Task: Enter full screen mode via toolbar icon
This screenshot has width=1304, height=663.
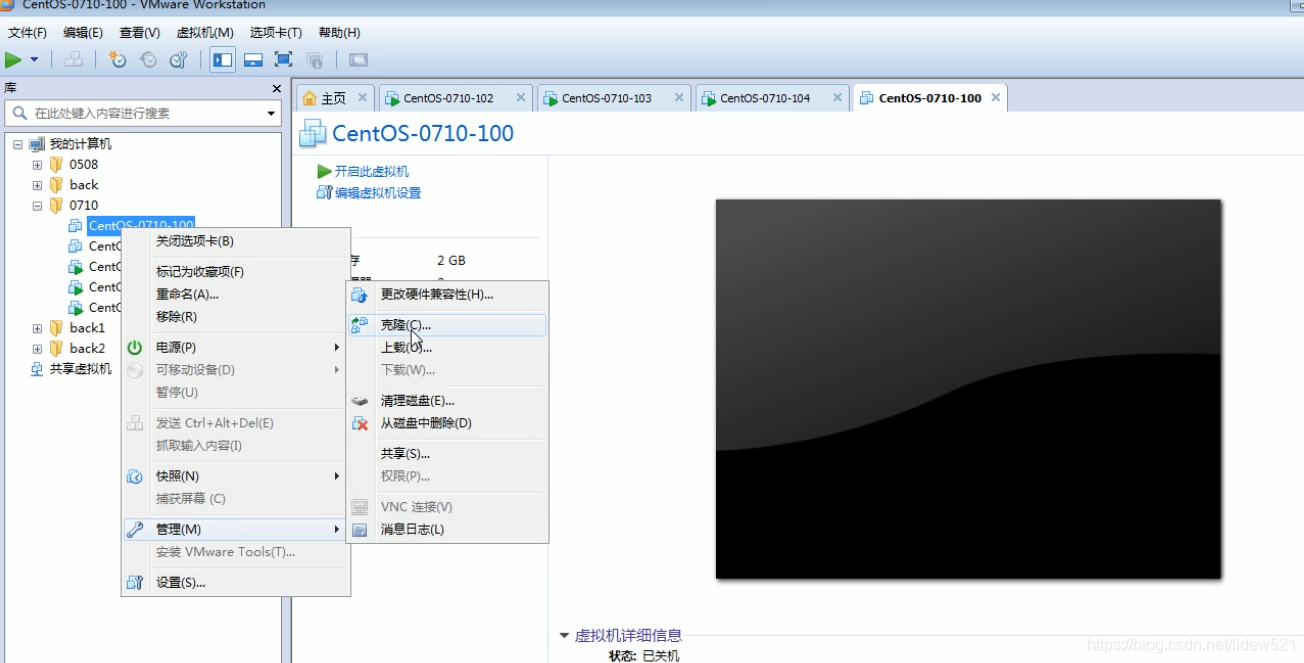Action: pyautogui.click(x=283, y=60)
